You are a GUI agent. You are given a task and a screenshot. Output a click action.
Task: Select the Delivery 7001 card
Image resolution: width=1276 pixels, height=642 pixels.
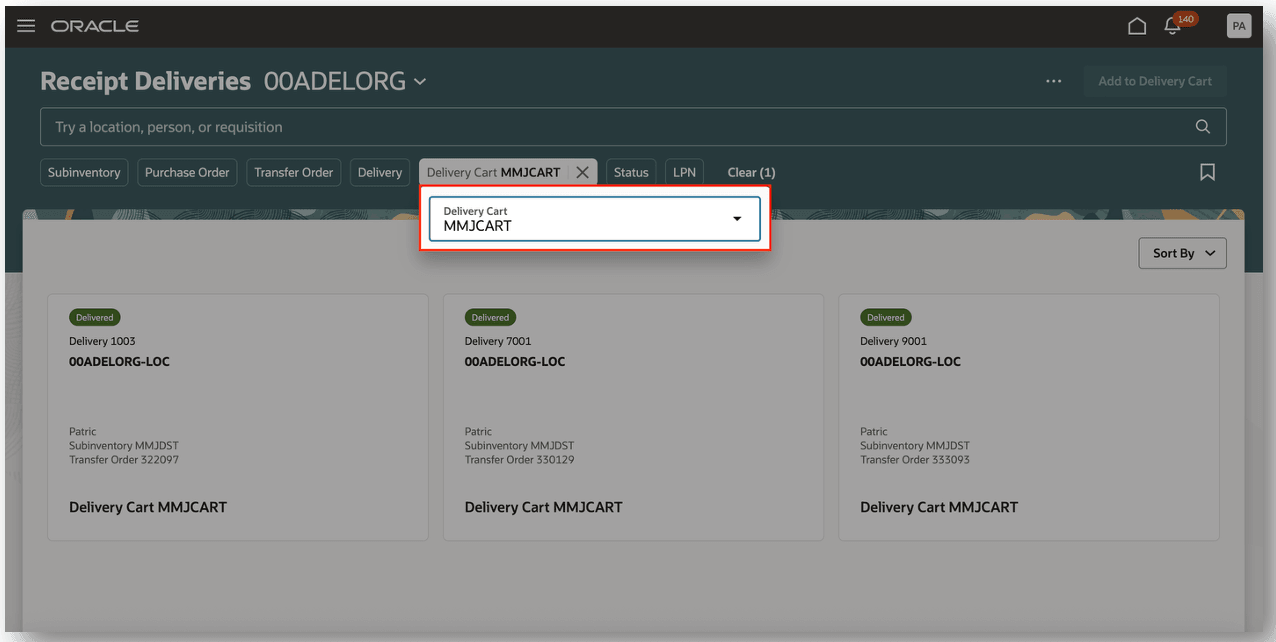633,417
